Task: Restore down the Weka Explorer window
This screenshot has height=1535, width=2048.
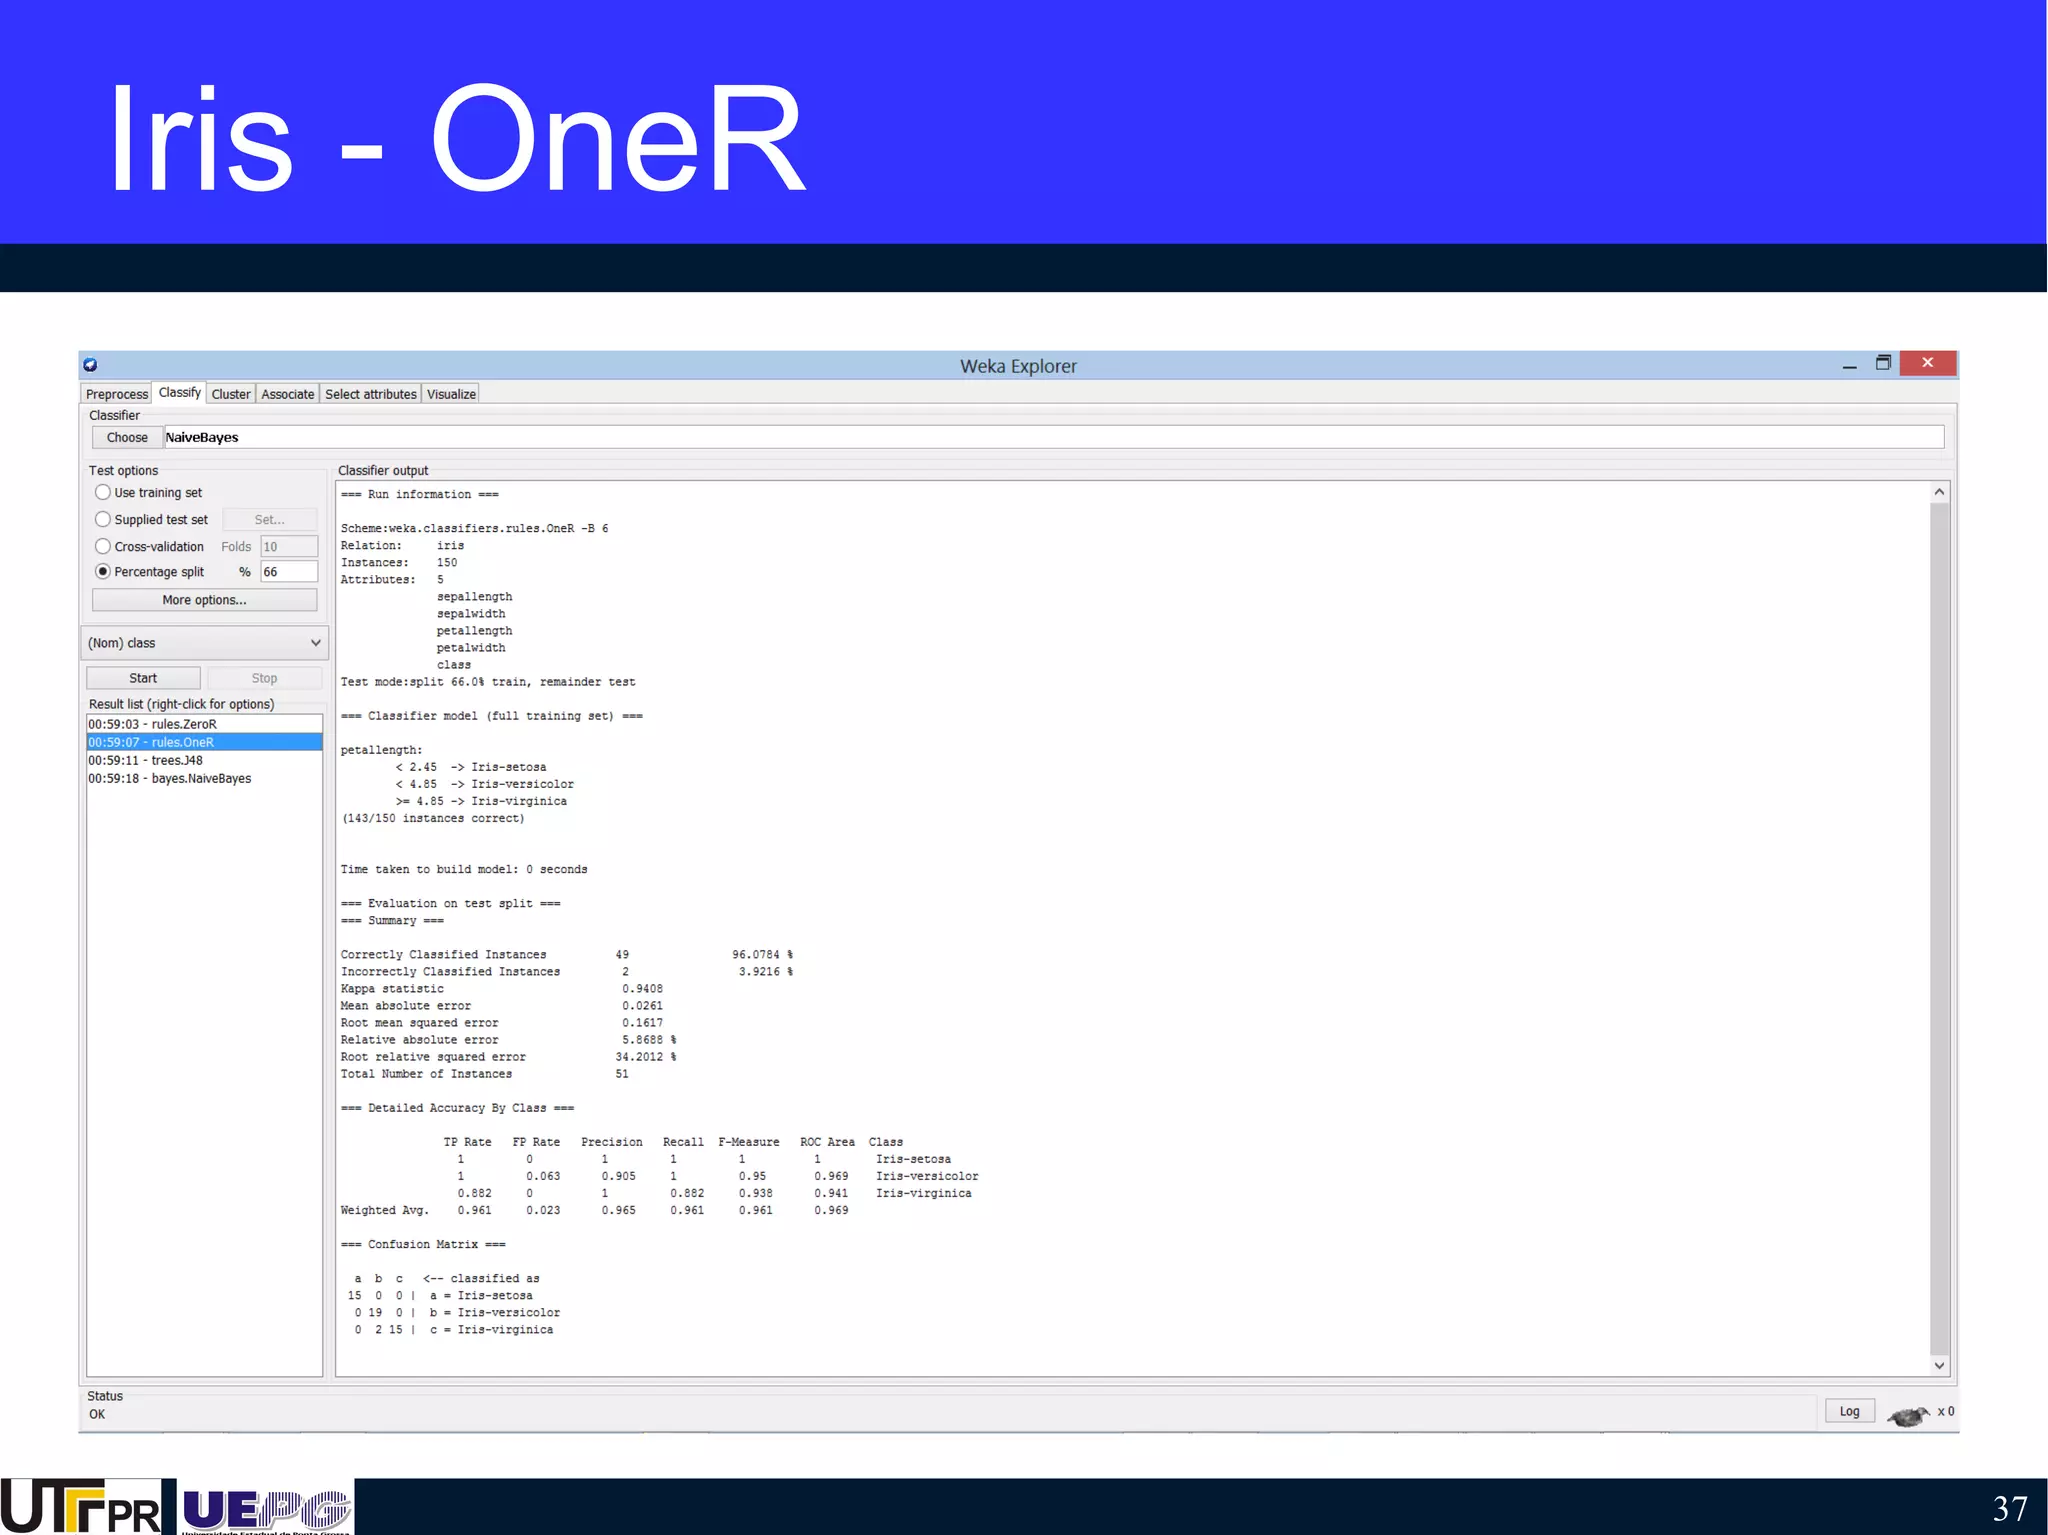Action: tap(1883, 363)
